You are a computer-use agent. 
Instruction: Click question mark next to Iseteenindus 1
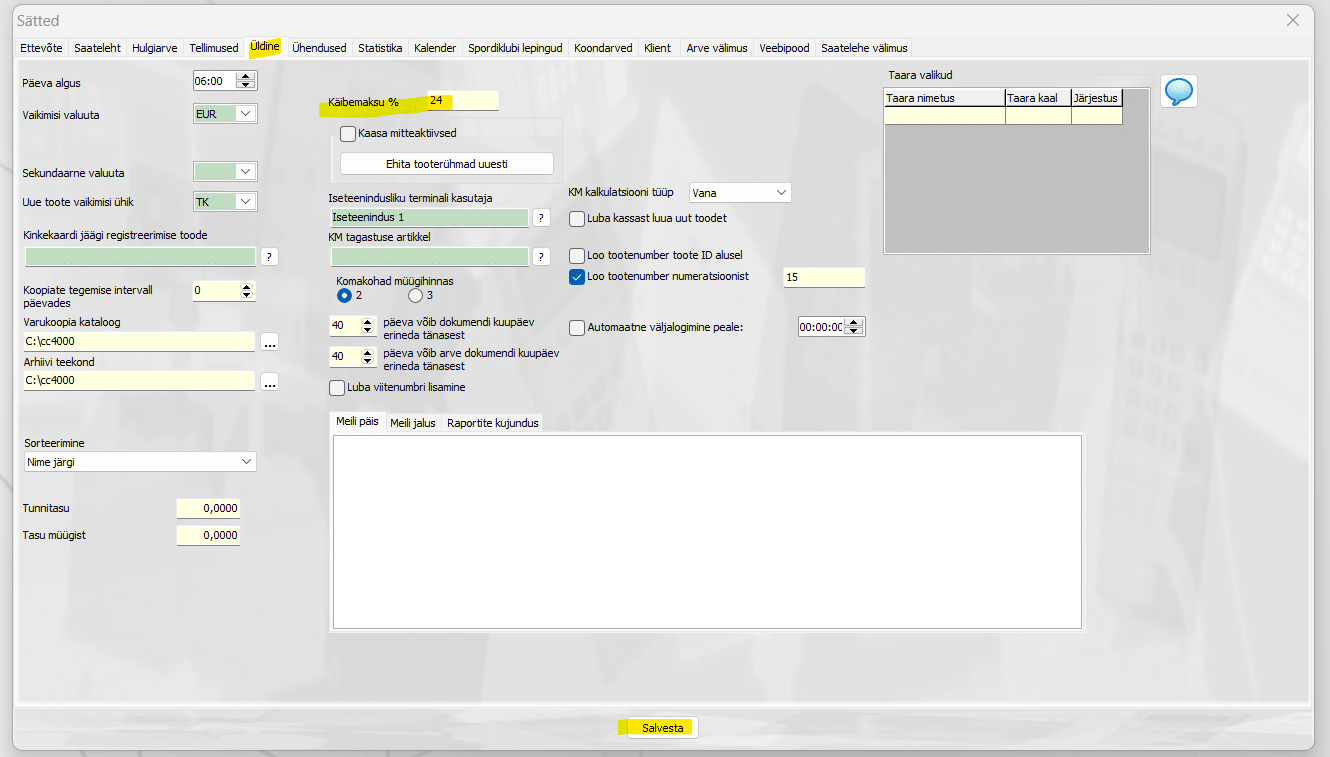pyautogui.click(x=541, y=218)
